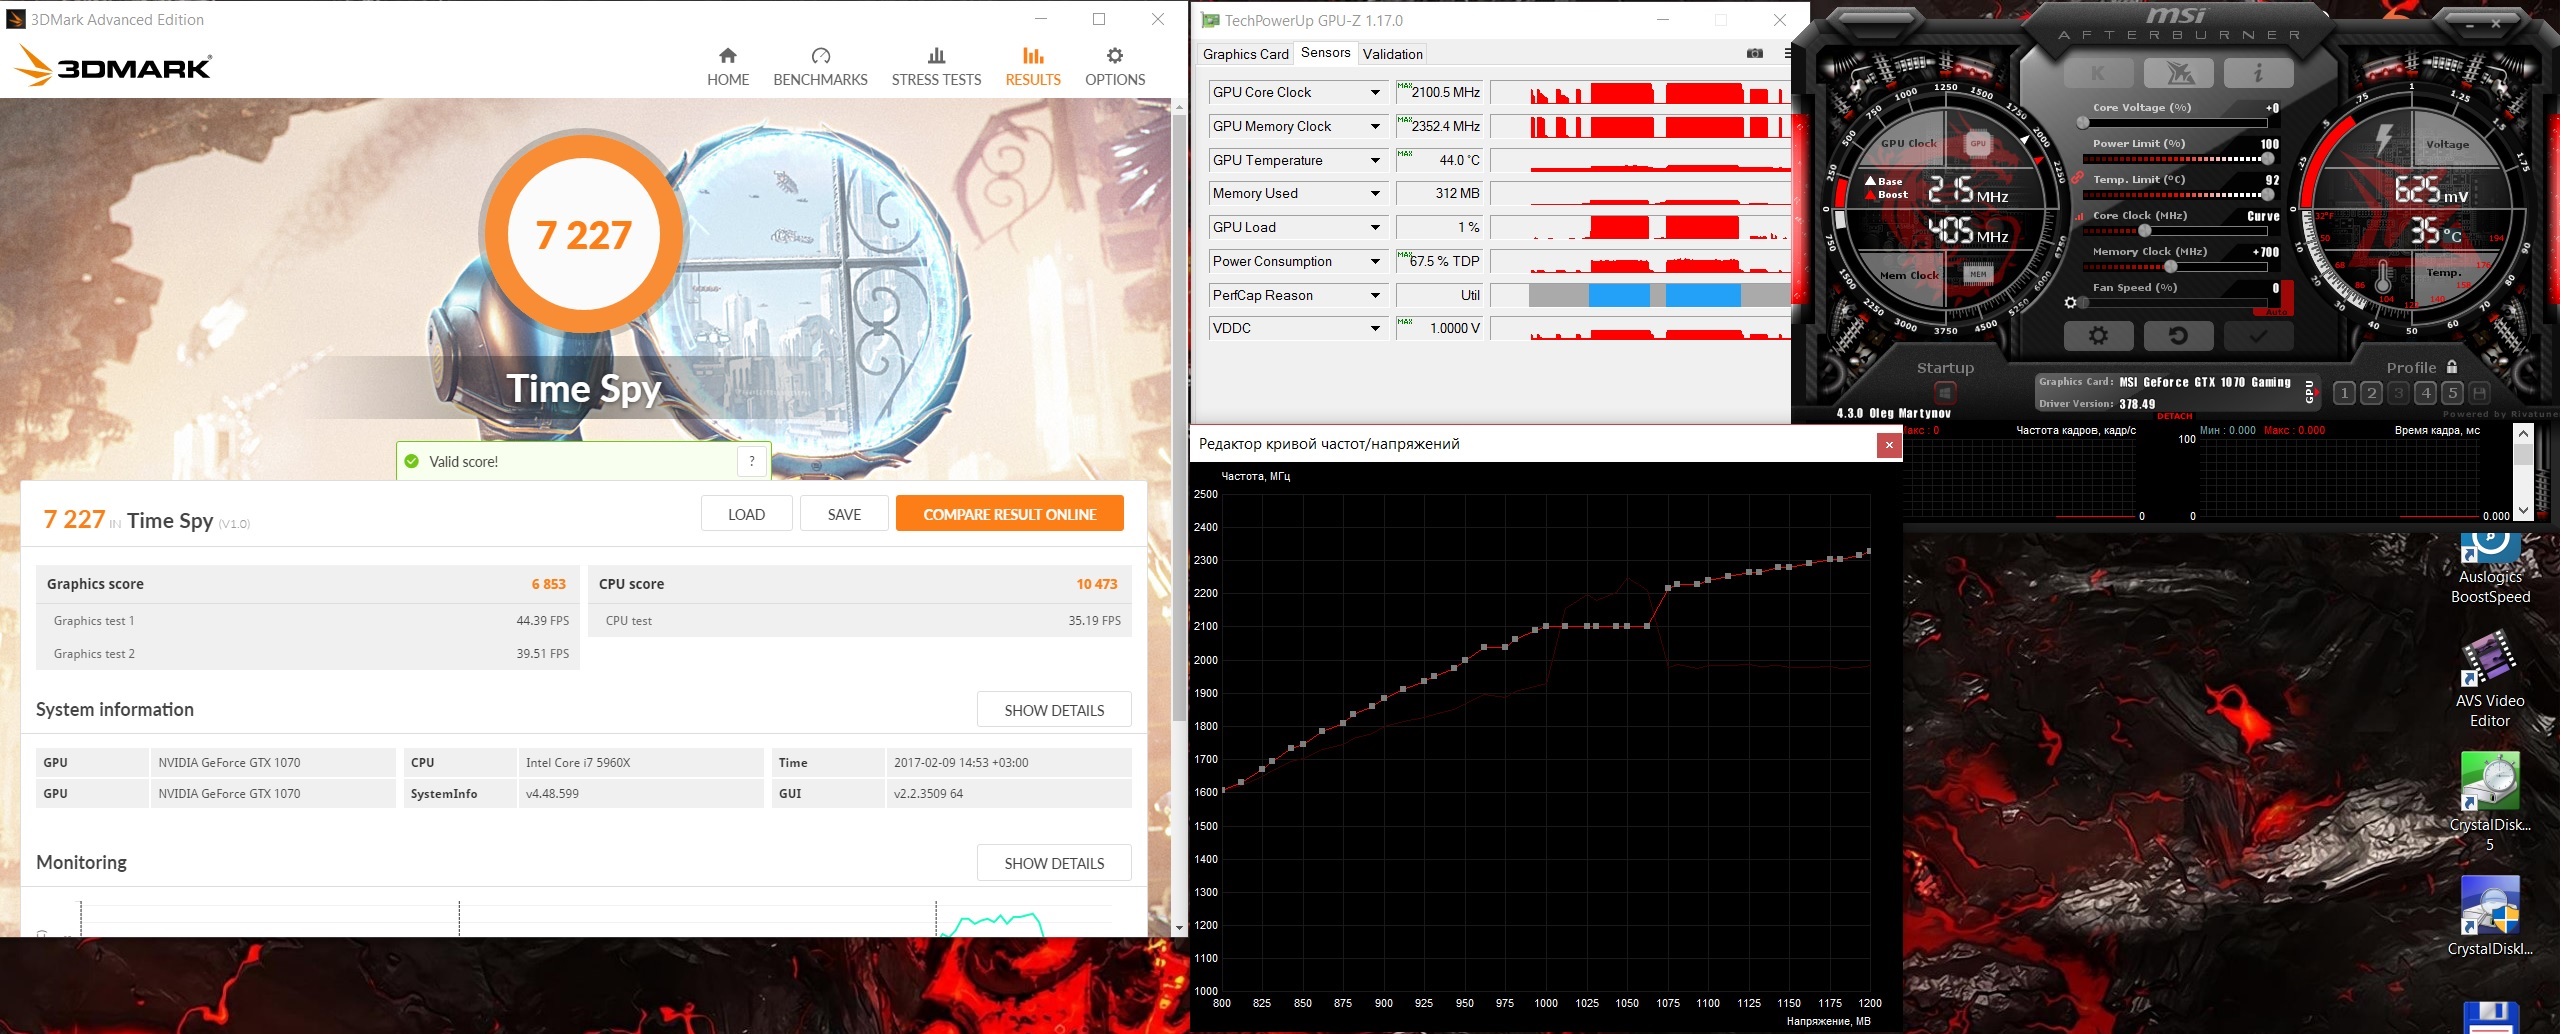Click SAVE button in 3DMark
The width and height of the screenshot is (2562, 1034).
pos(844,514)
